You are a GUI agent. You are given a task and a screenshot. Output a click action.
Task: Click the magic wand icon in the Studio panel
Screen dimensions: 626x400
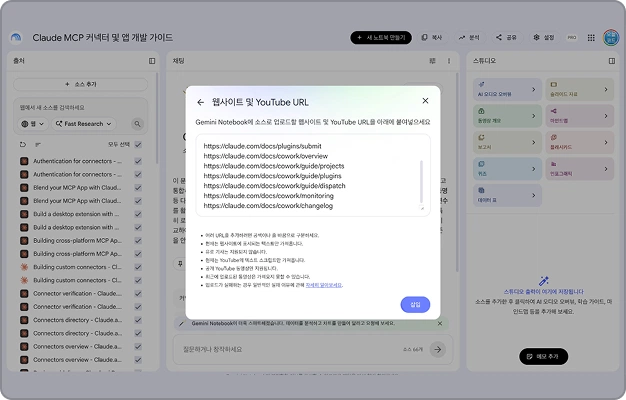click(544, 281)
